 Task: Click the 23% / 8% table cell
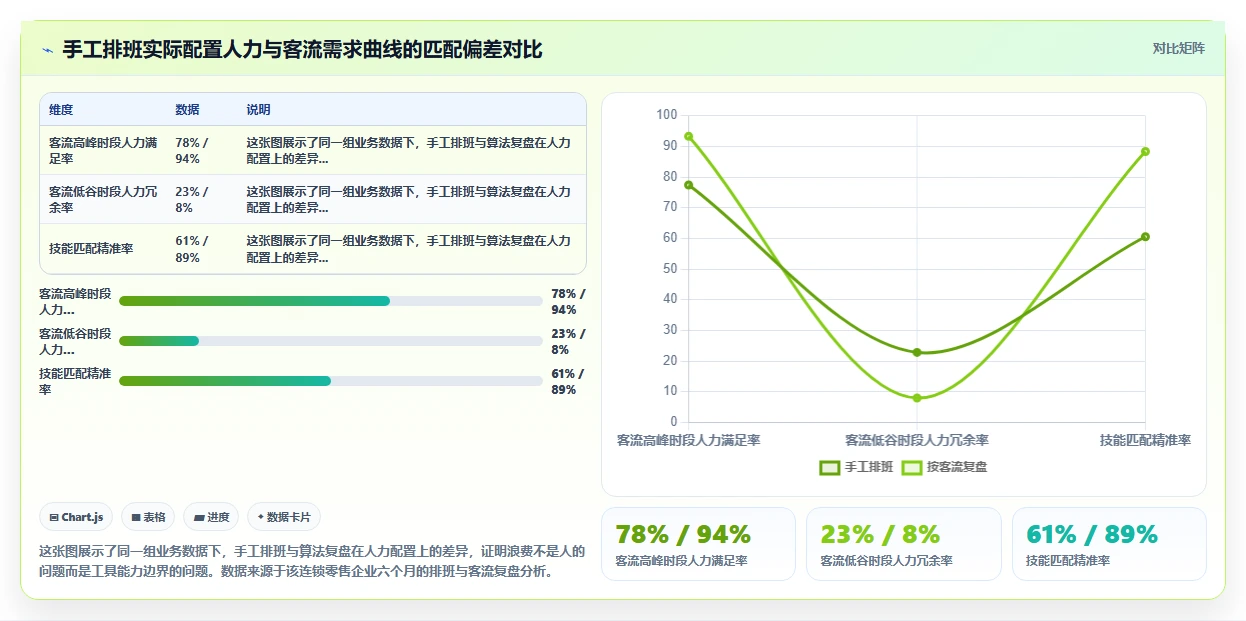[203, 200]
